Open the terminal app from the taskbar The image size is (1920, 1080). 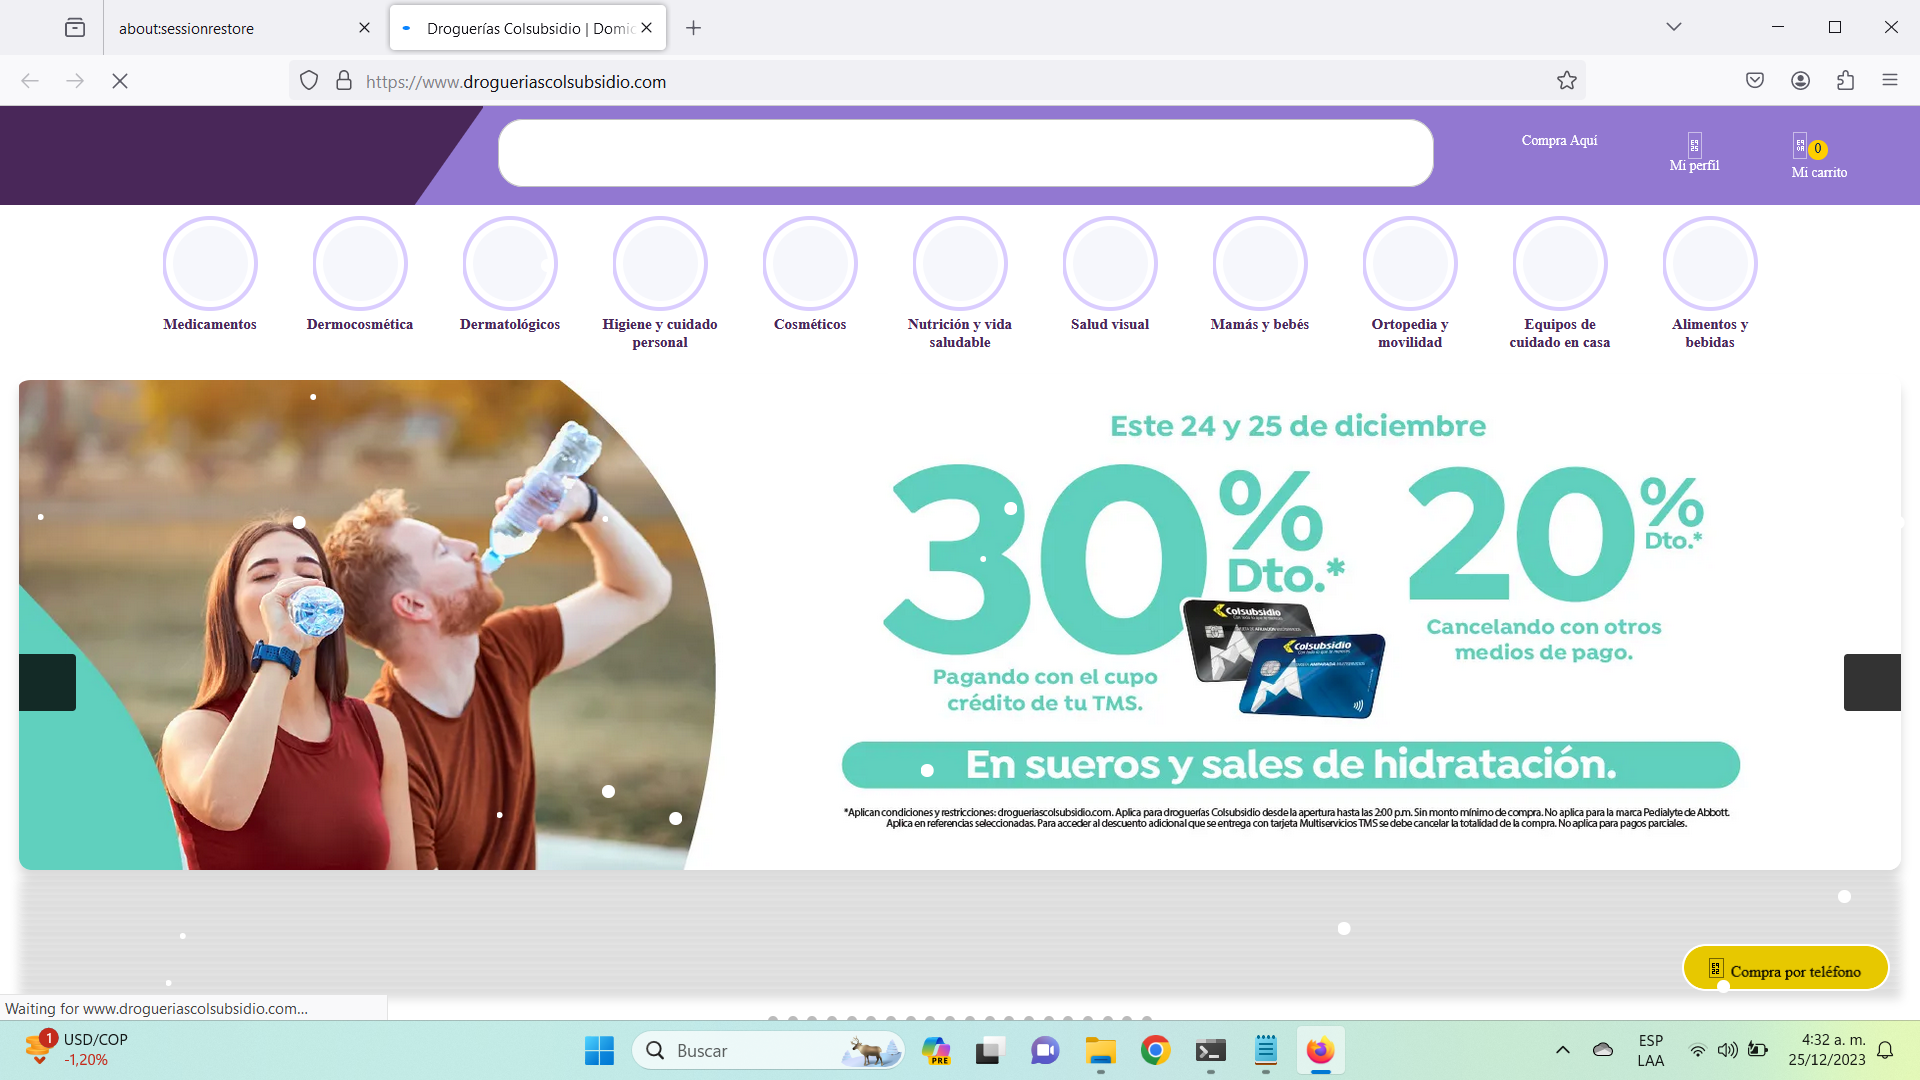[1210, 1050]
